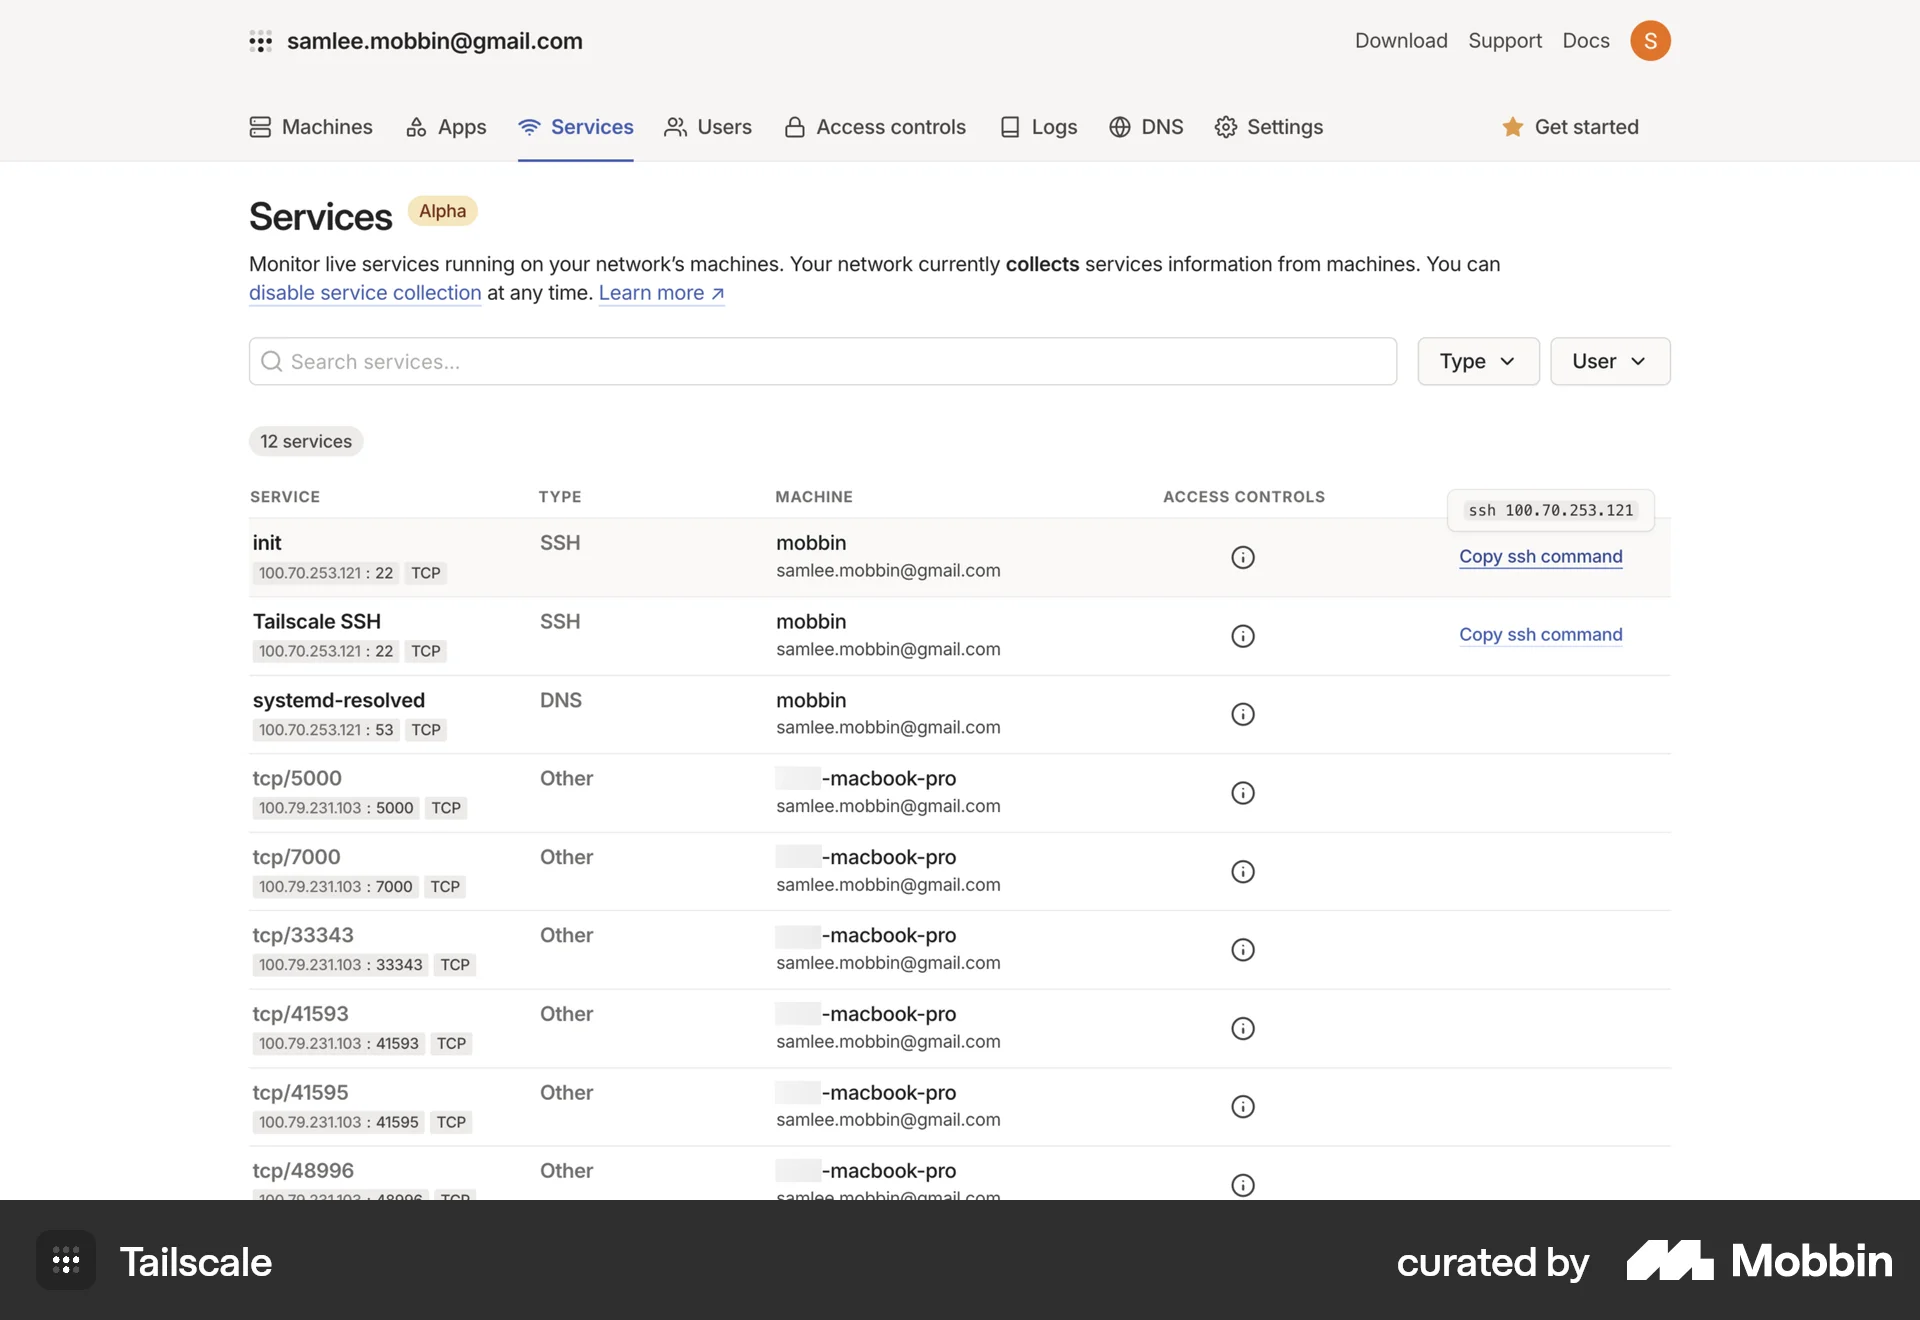Click the DNS globe icon
Image resolution: width=1920 pixels, height=1320 pixels.
(x=1118, y=127)
